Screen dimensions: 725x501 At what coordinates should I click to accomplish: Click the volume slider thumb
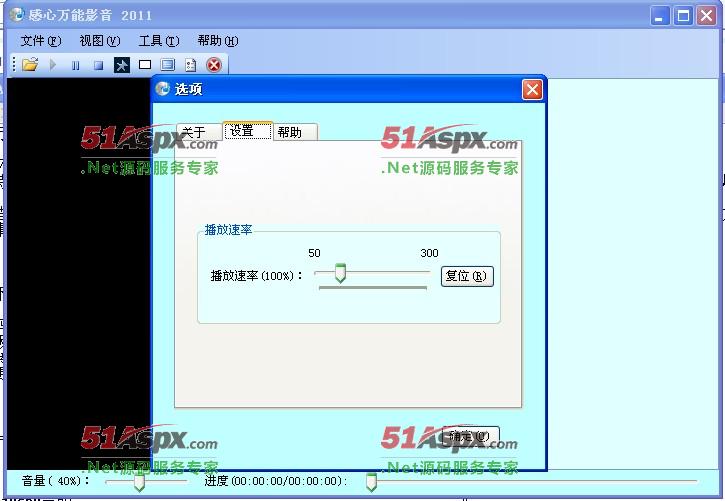point(139,482)
